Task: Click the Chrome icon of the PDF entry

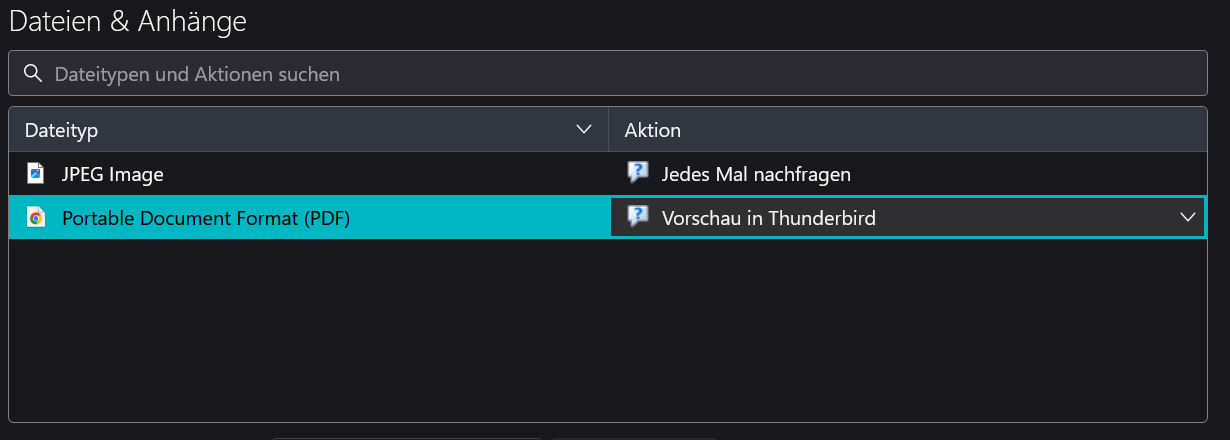Action: (35, 217)
